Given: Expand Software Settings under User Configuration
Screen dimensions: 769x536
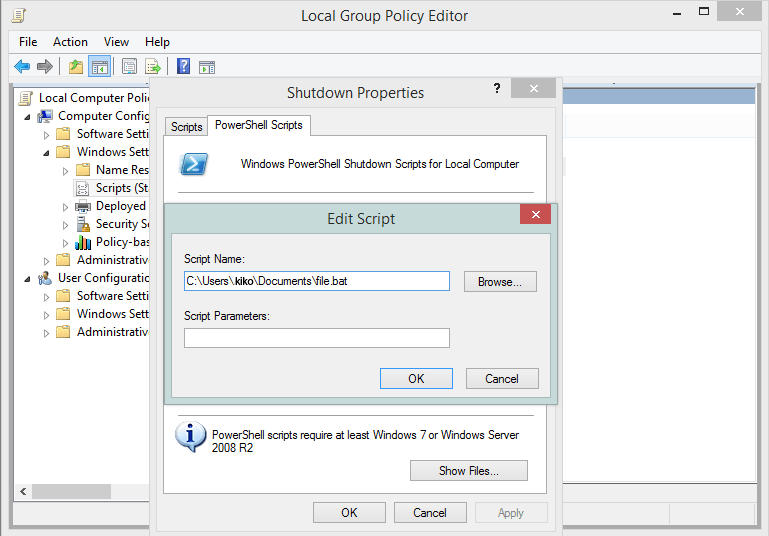Looking at the screenshot, I should [47, 297].
